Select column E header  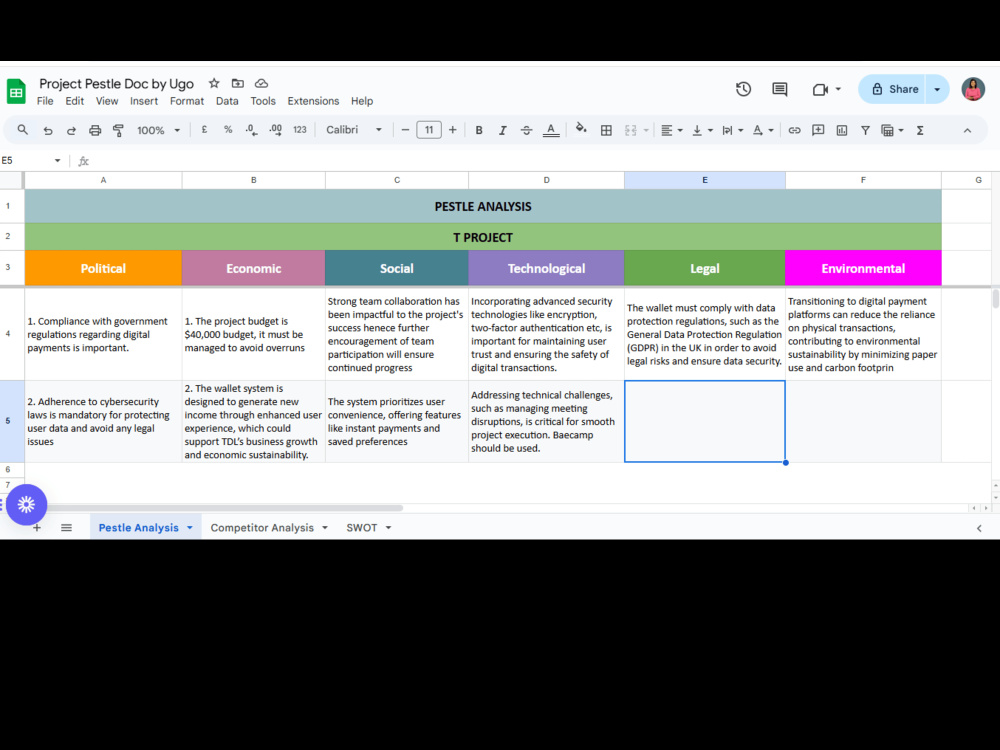coord(705,180)
